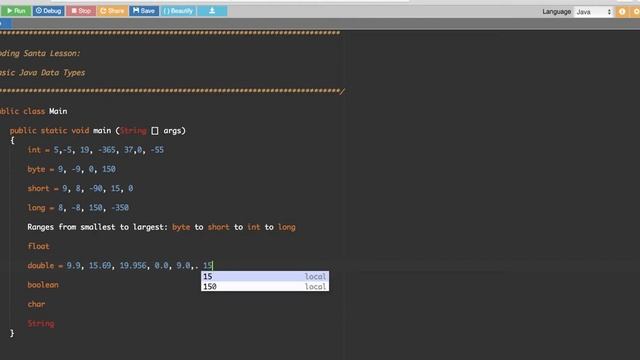
Task: Choose autocomplete suggestion '150'
Action: (x=265, y=286)
